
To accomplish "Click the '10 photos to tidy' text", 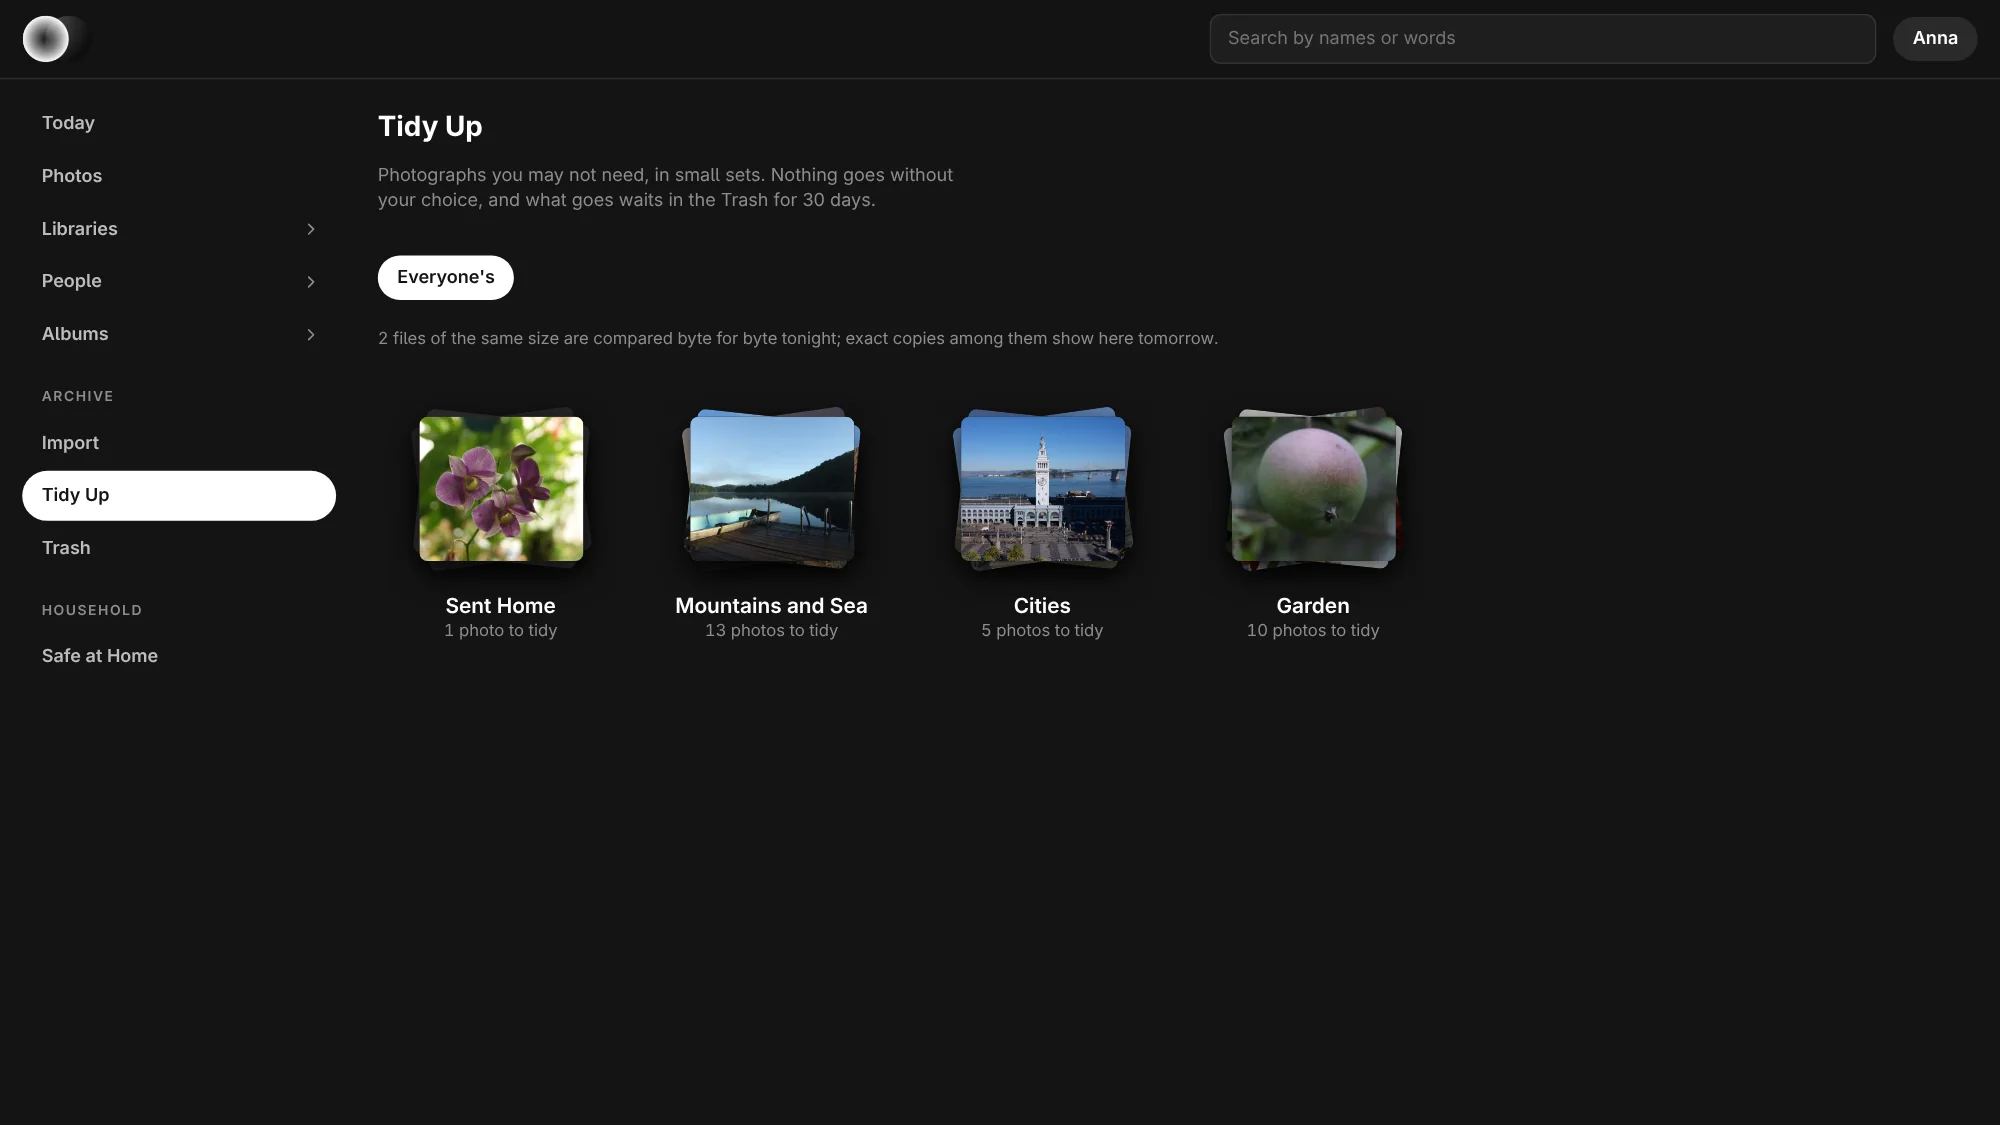I will tap(1313, 631).
